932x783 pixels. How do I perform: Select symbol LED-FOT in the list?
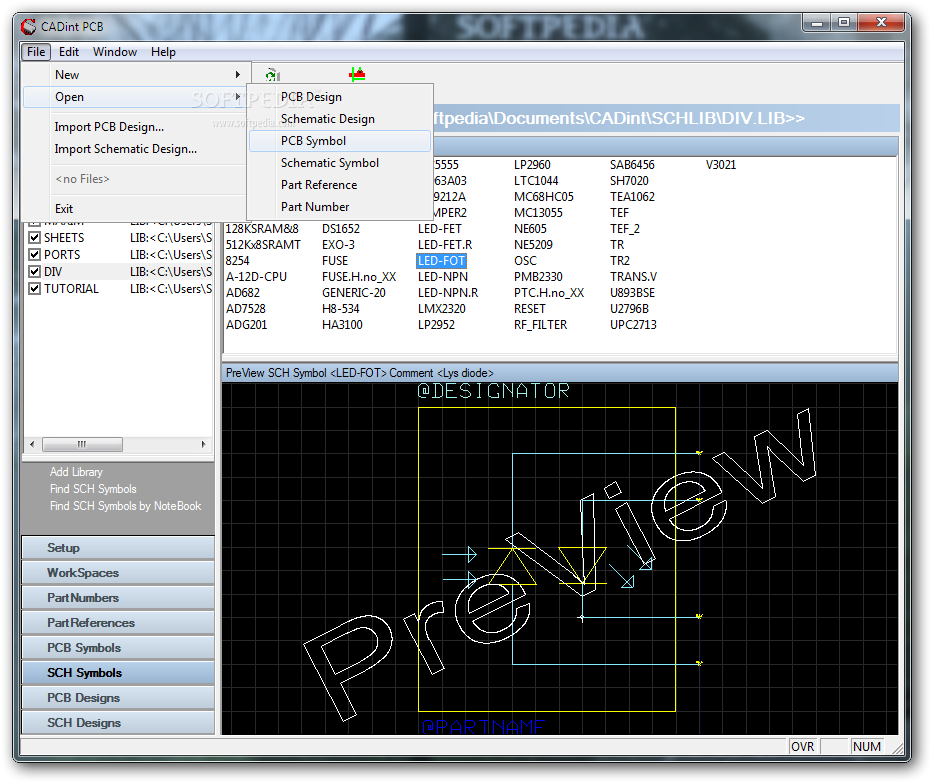[x=441, y=261]
